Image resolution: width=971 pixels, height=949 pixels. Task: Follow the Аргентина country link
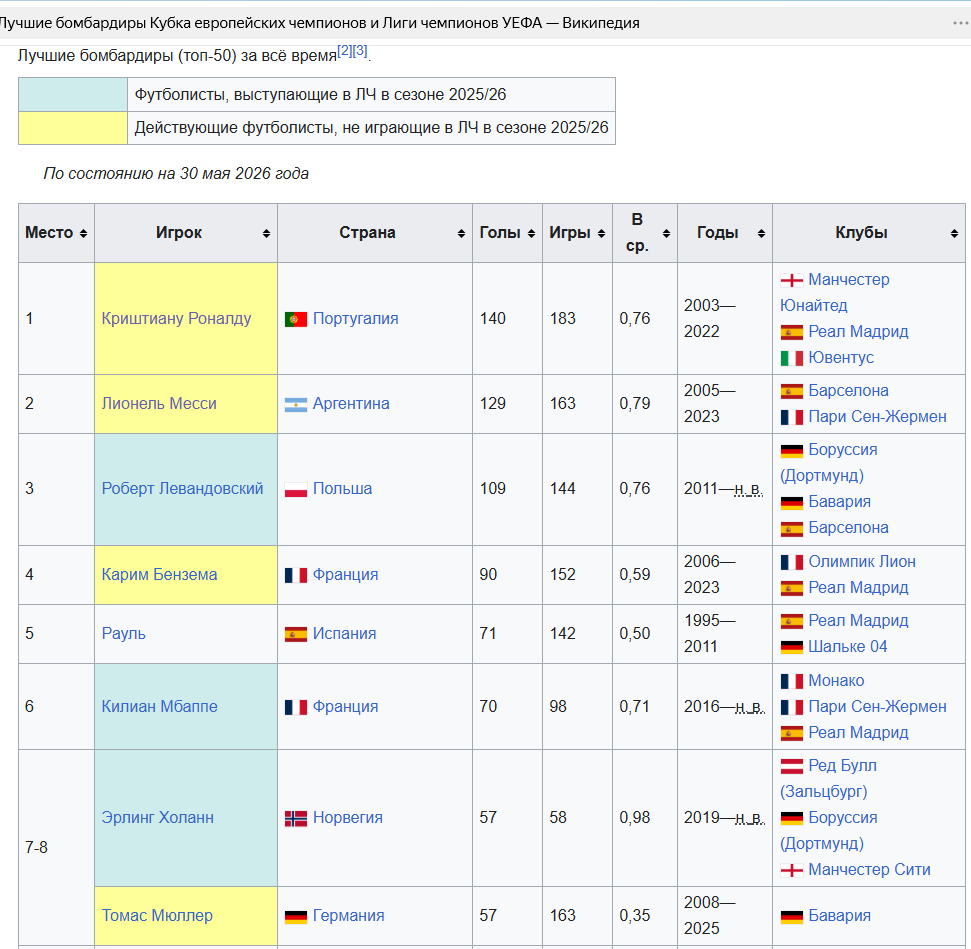pos(351,403)
